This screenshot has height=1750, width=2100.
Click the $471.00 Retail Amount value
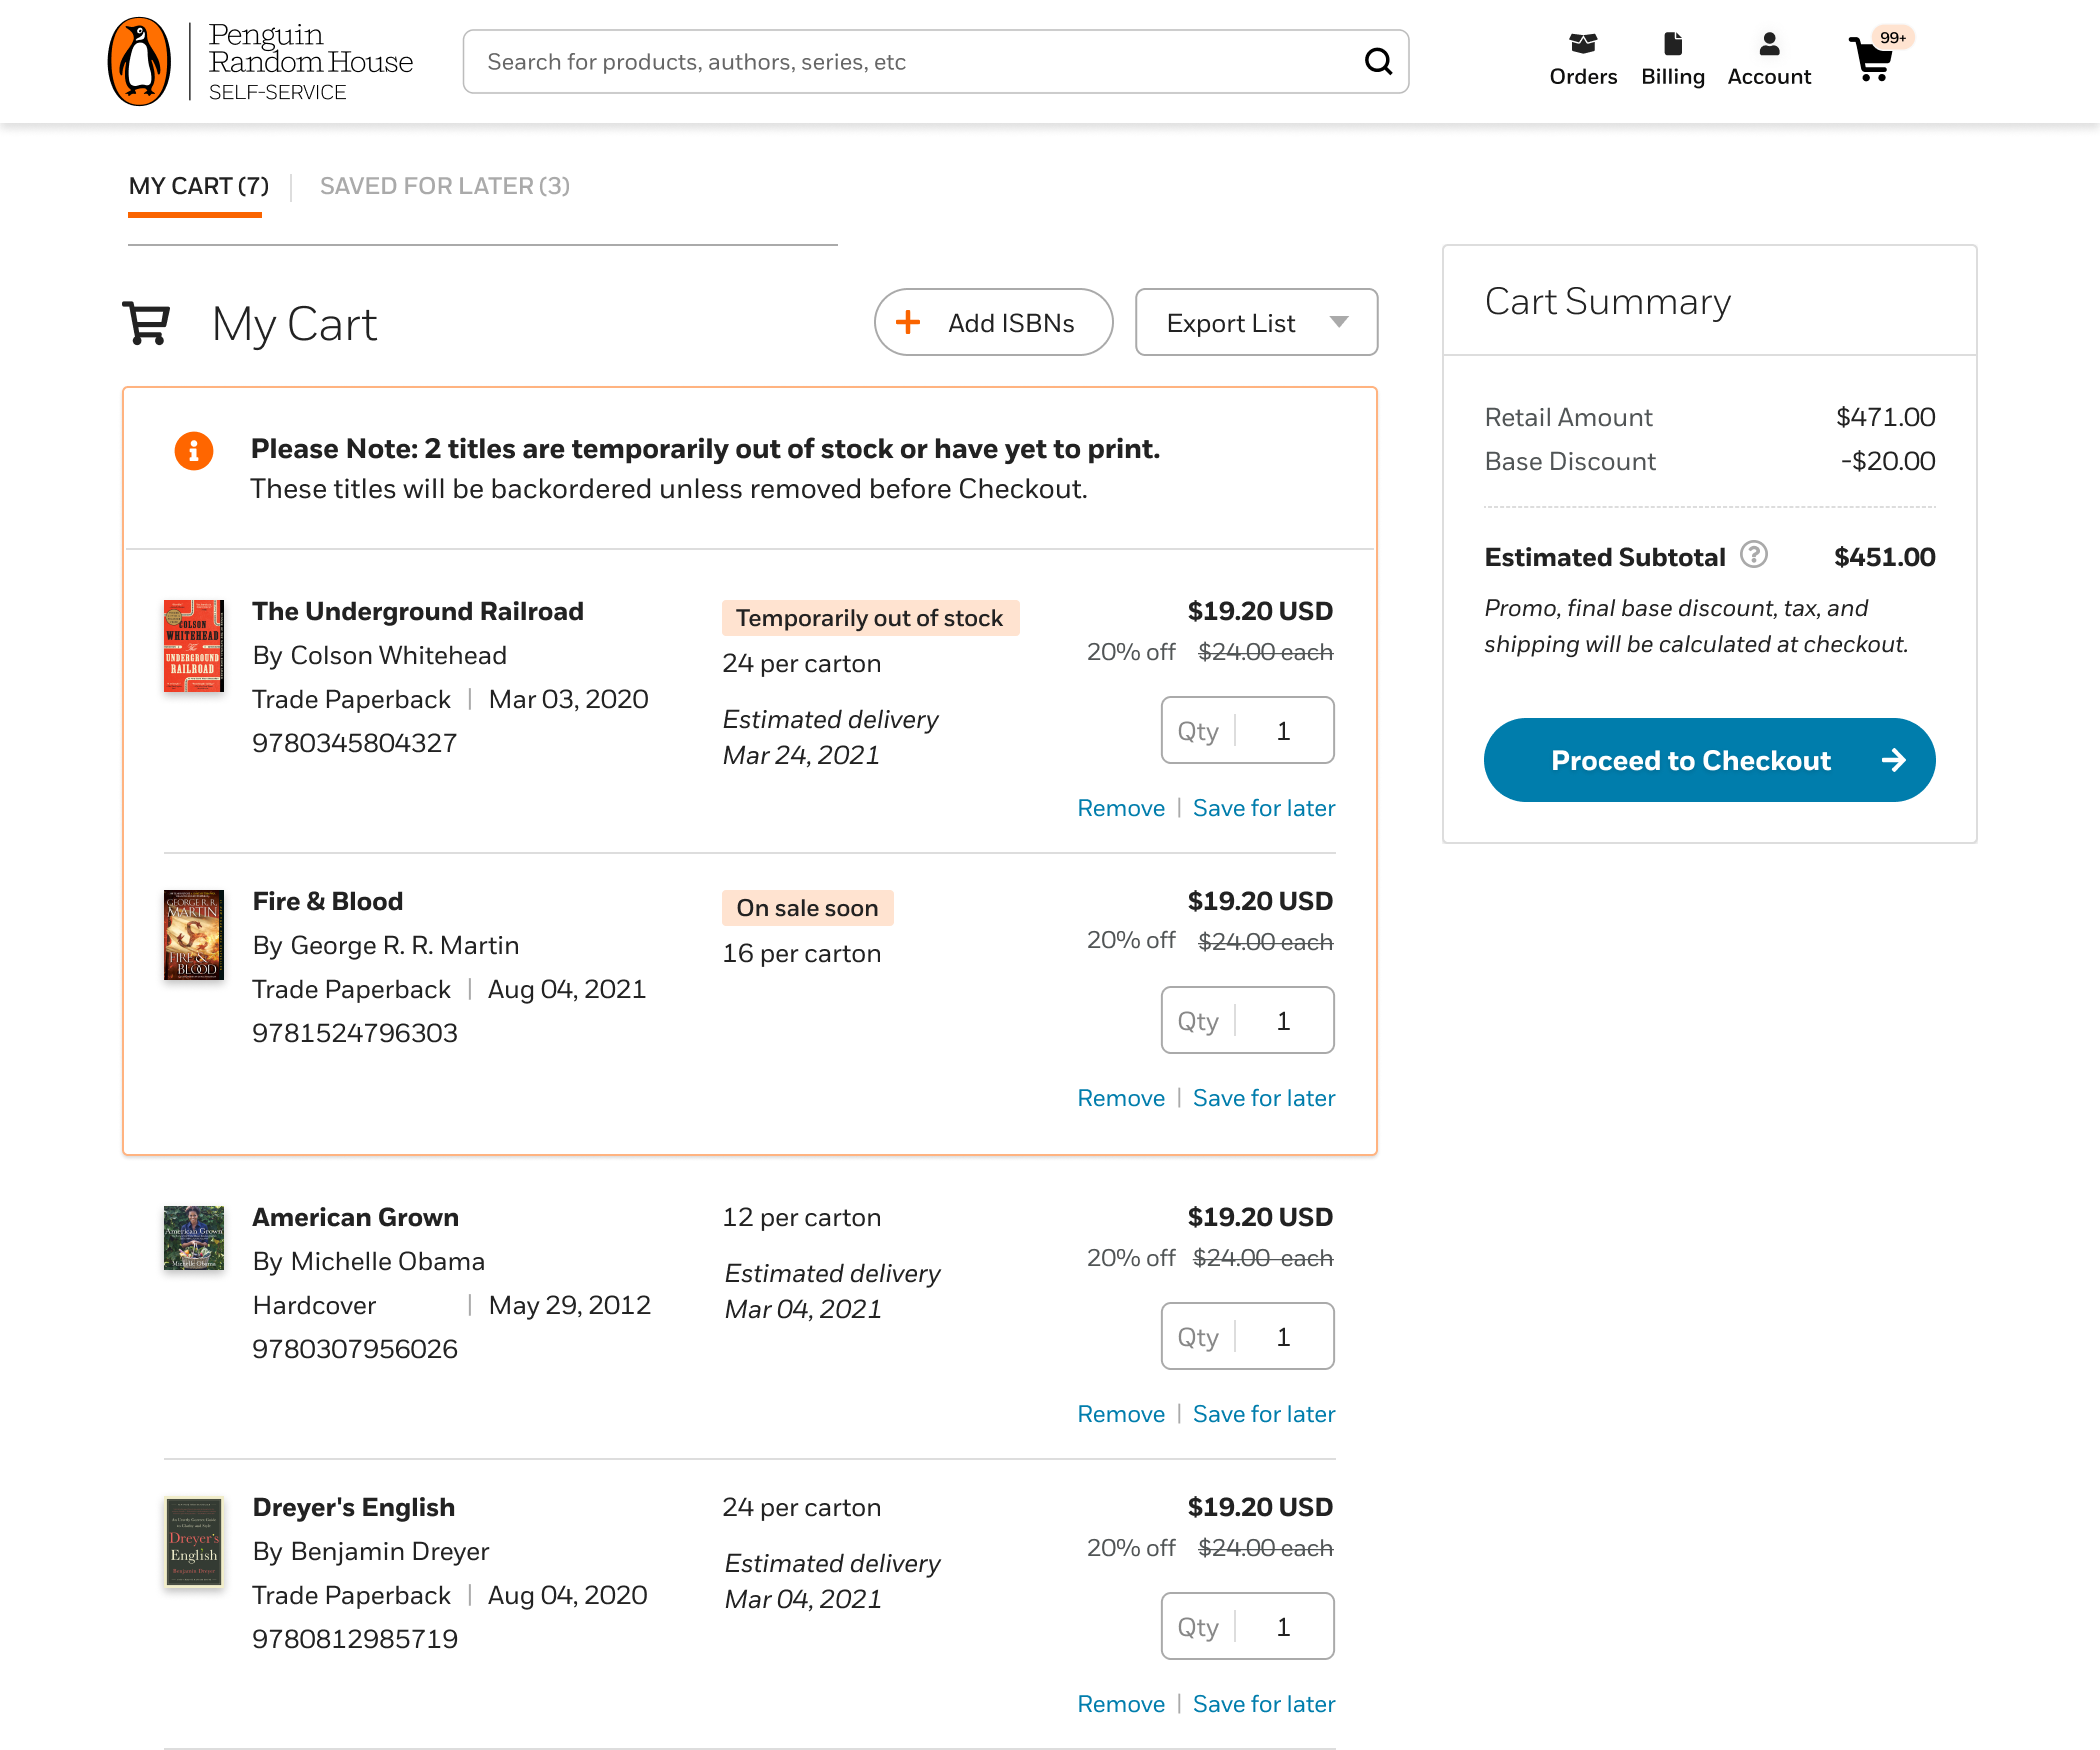(1886, 417)
